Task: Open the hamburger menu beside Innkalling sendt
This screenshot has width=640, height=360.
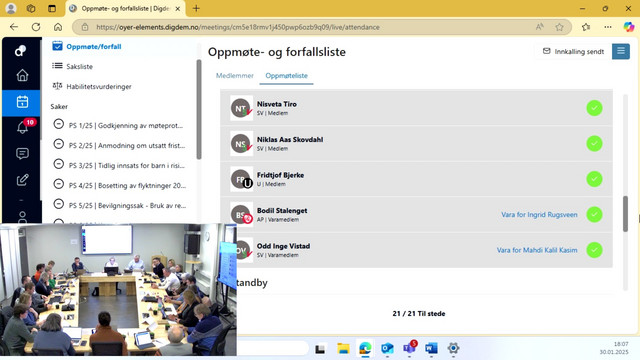Action: click(620, 51)
